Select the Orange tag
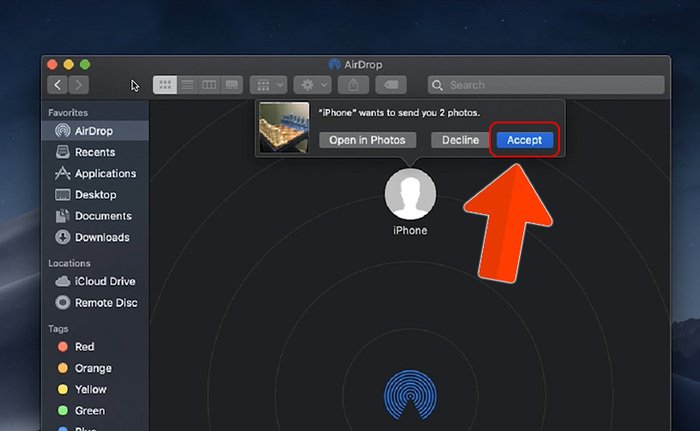This screenshot has height=431, width=700. (93, 368)
